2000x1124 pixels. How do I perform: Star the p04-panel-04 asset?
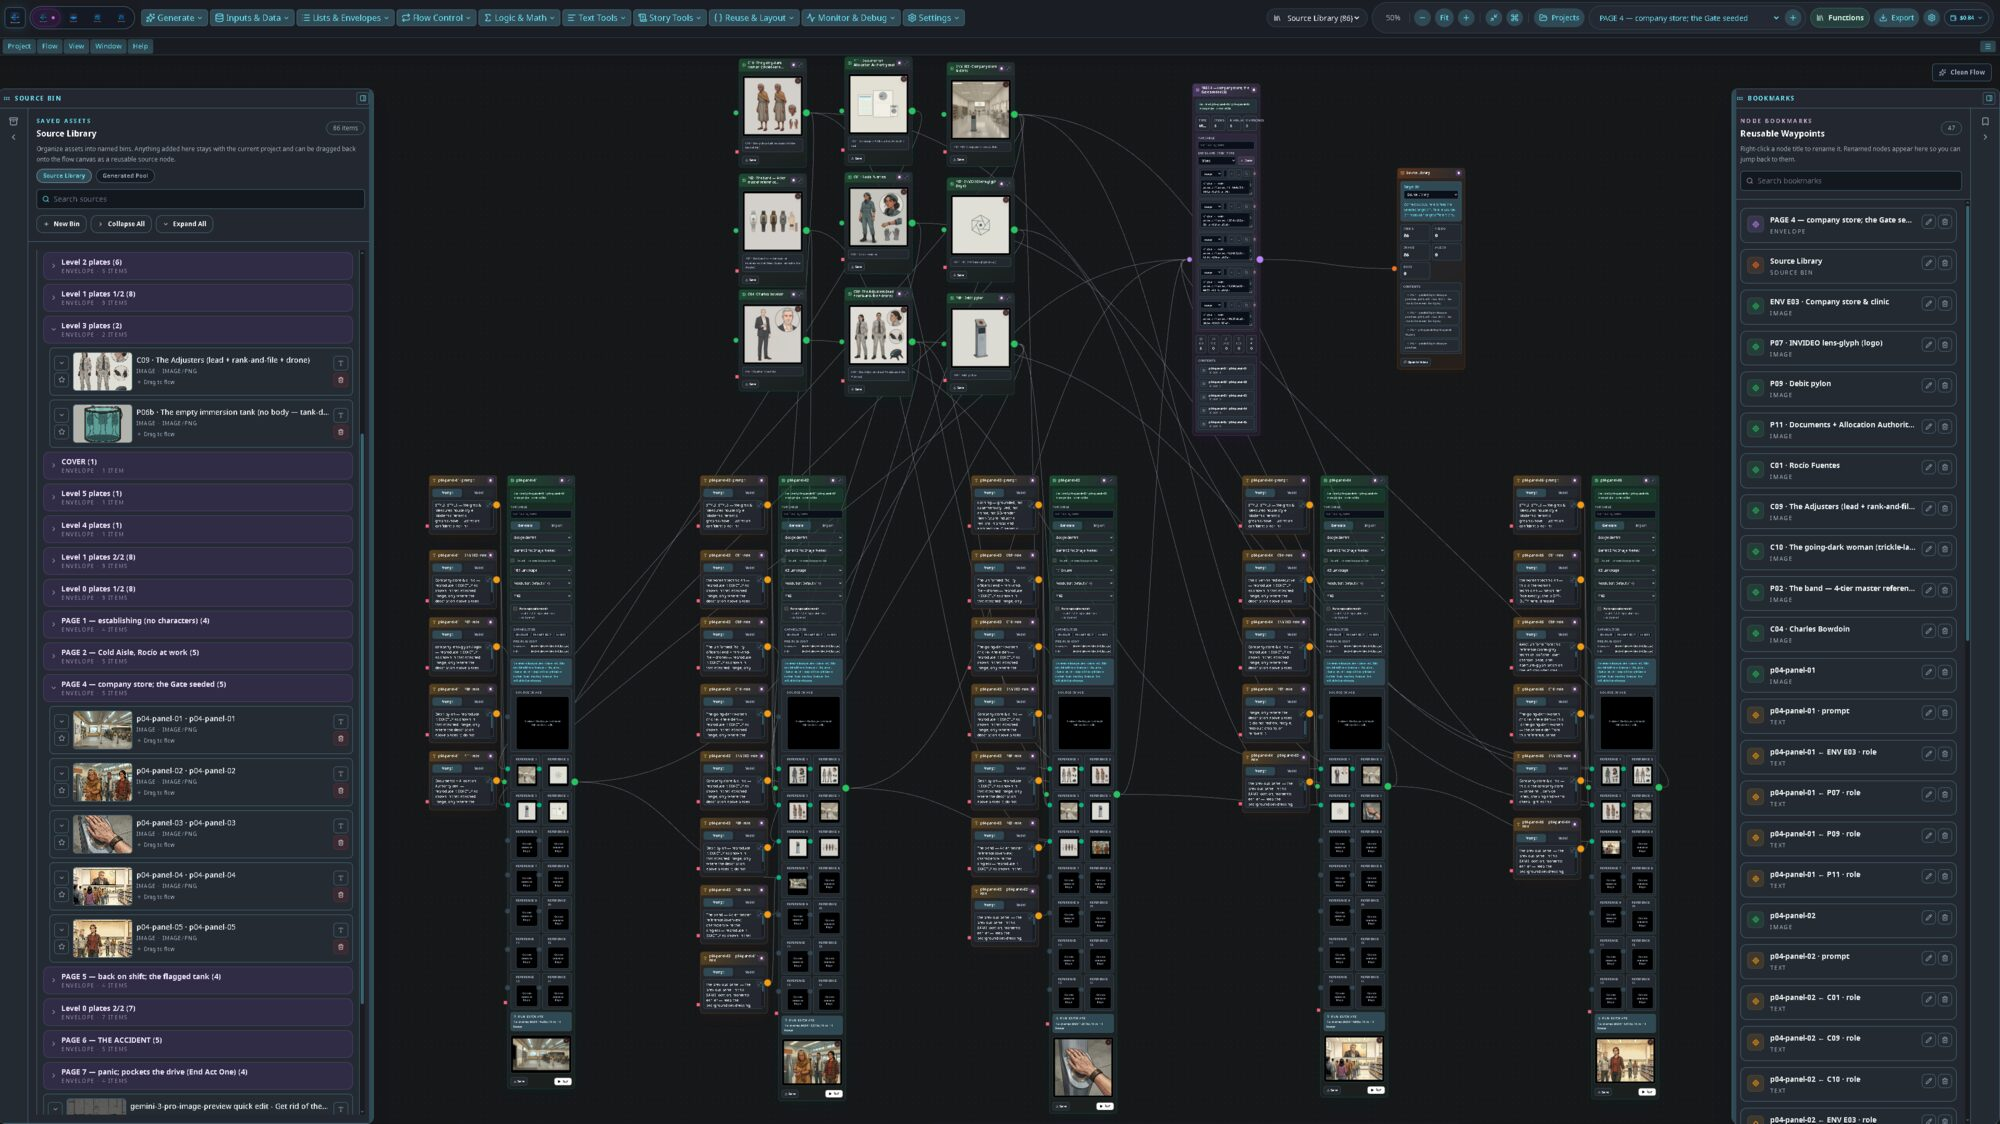tap(61, 895)
